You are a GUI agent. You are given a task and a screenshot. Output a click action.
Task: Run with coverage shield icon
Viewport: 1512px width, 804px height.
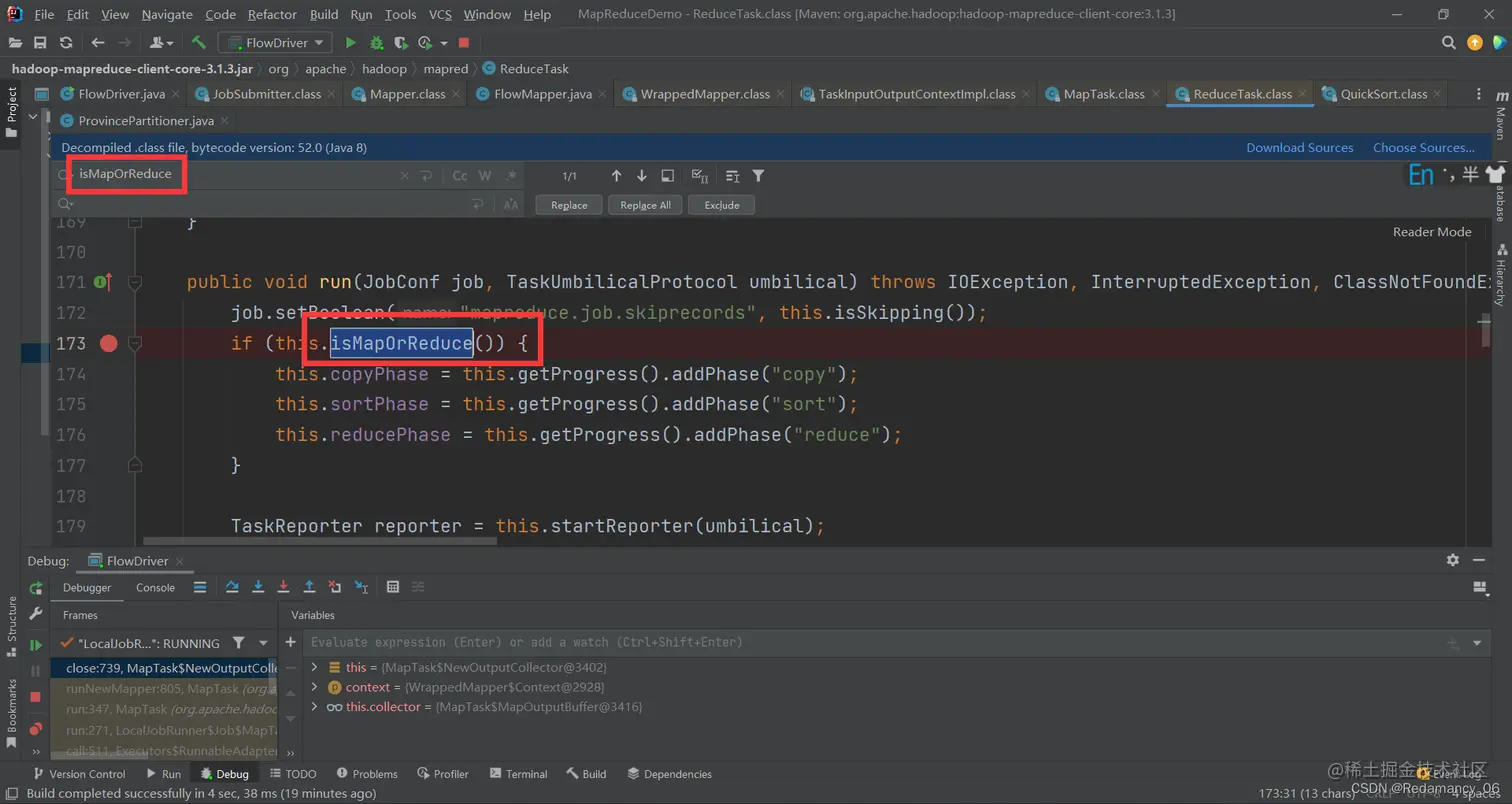click(401, 43)
